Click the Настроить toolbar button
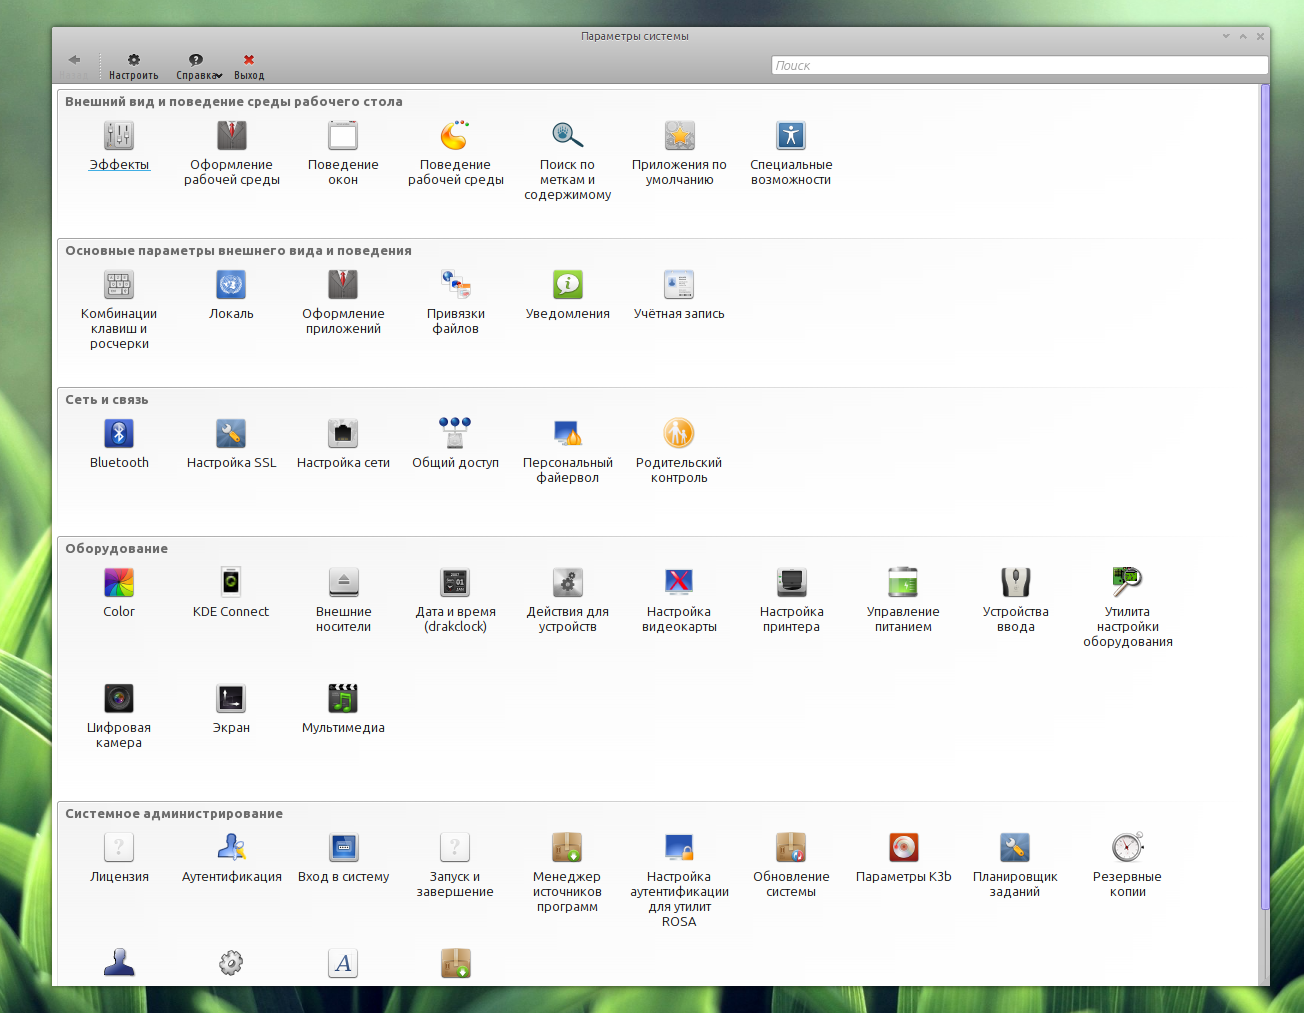This screenshot has width=1304, height=1013. [x=134, y=67]
